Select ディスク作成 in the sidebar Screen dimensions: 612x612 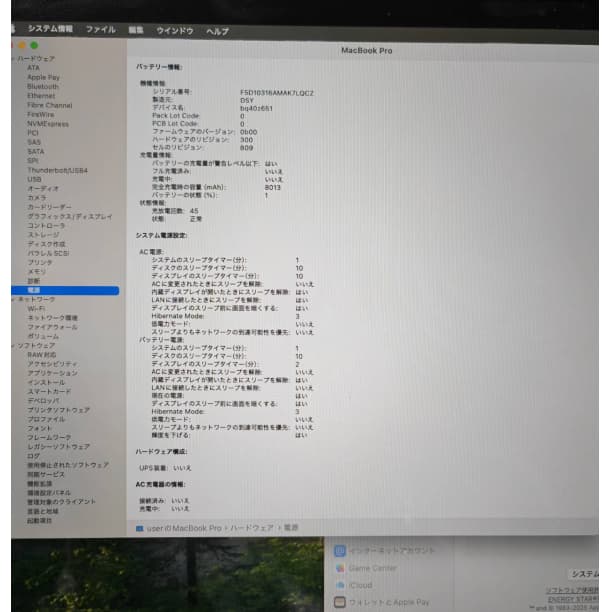pyautogui.click(x=46, y=244)
